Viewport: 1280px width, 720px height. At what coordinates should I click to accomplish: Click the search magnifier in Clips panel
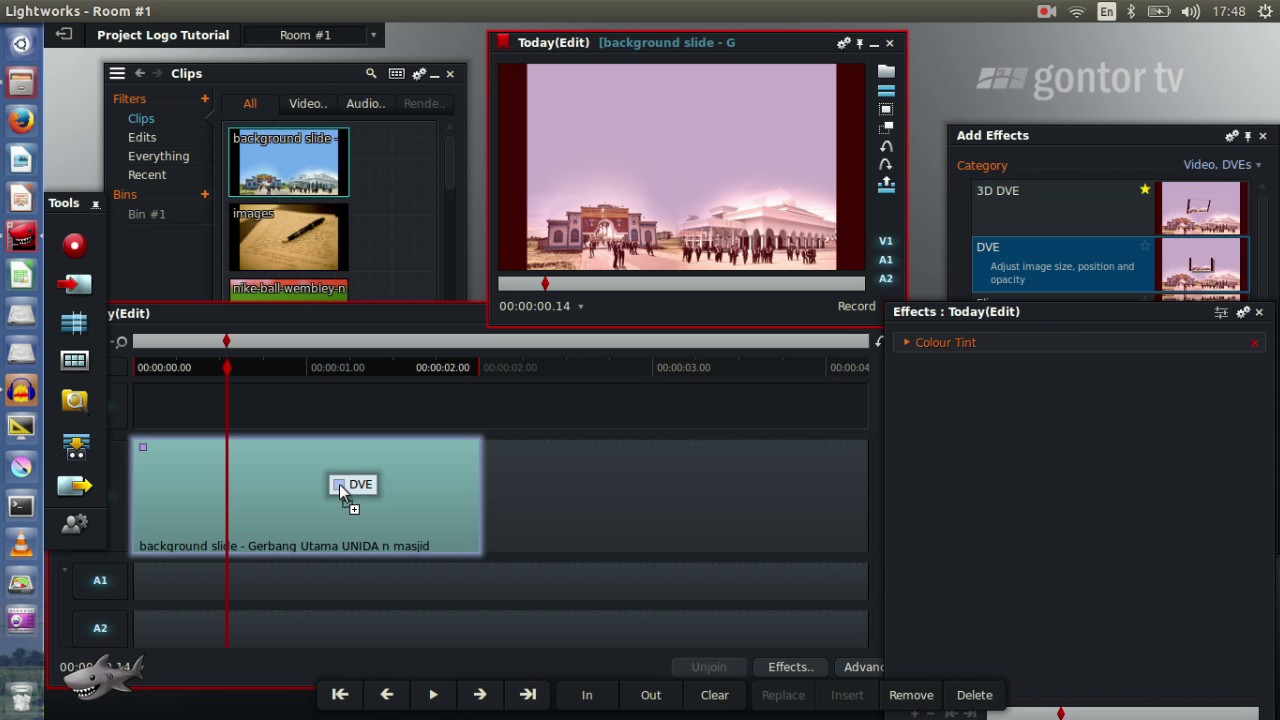371,73
